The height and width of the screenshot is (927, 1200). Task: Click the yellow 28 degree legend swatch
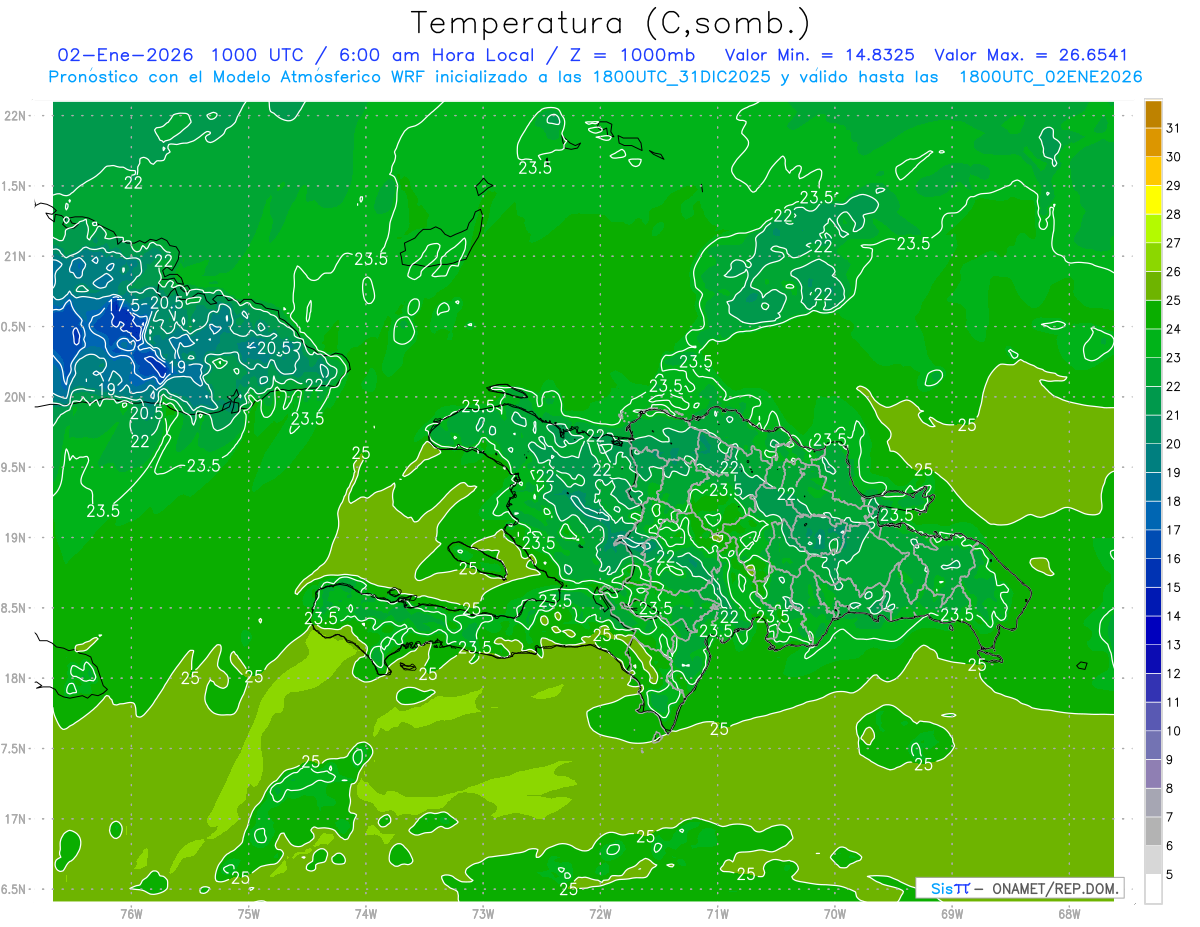point(1153,200)
